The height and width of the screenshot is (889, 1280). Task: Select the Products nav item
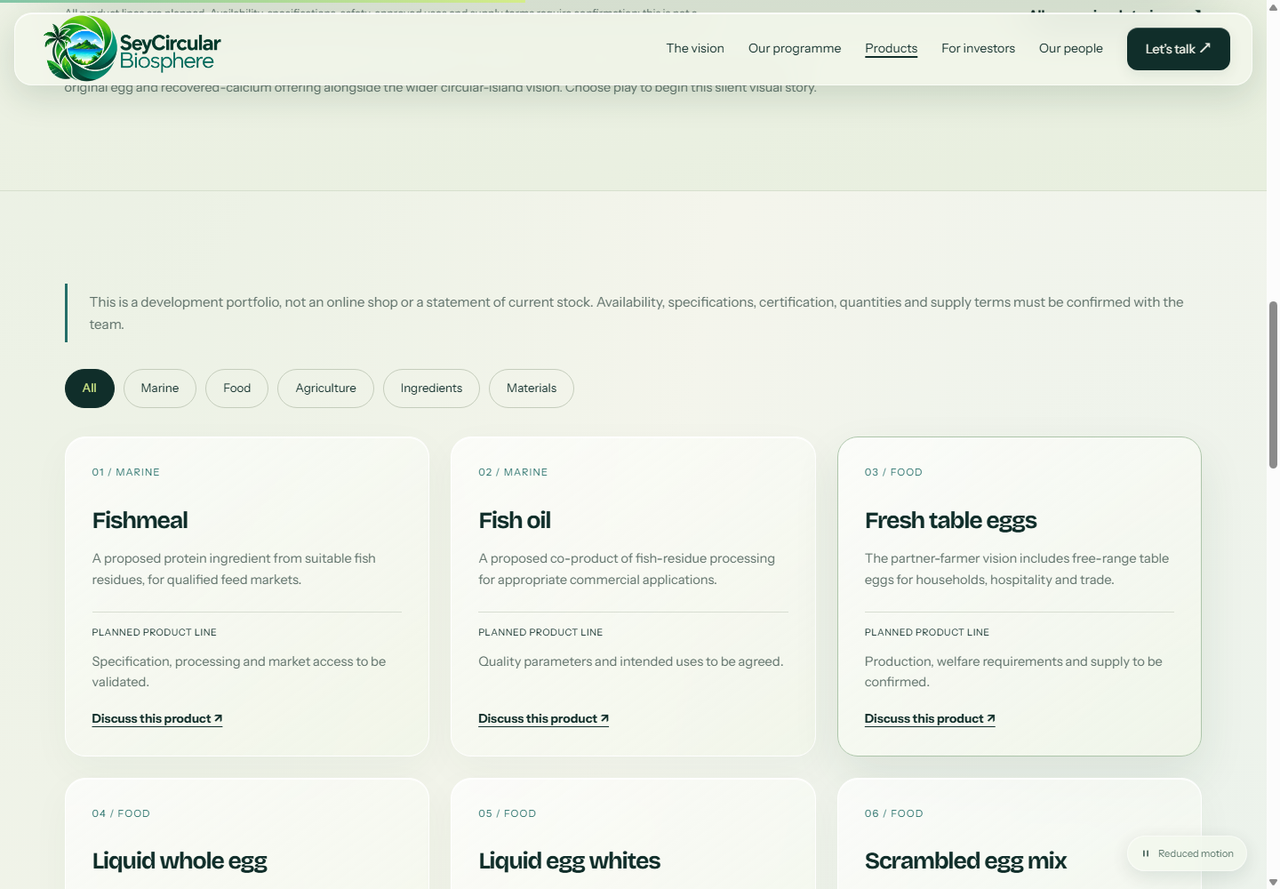coord(891,48)
